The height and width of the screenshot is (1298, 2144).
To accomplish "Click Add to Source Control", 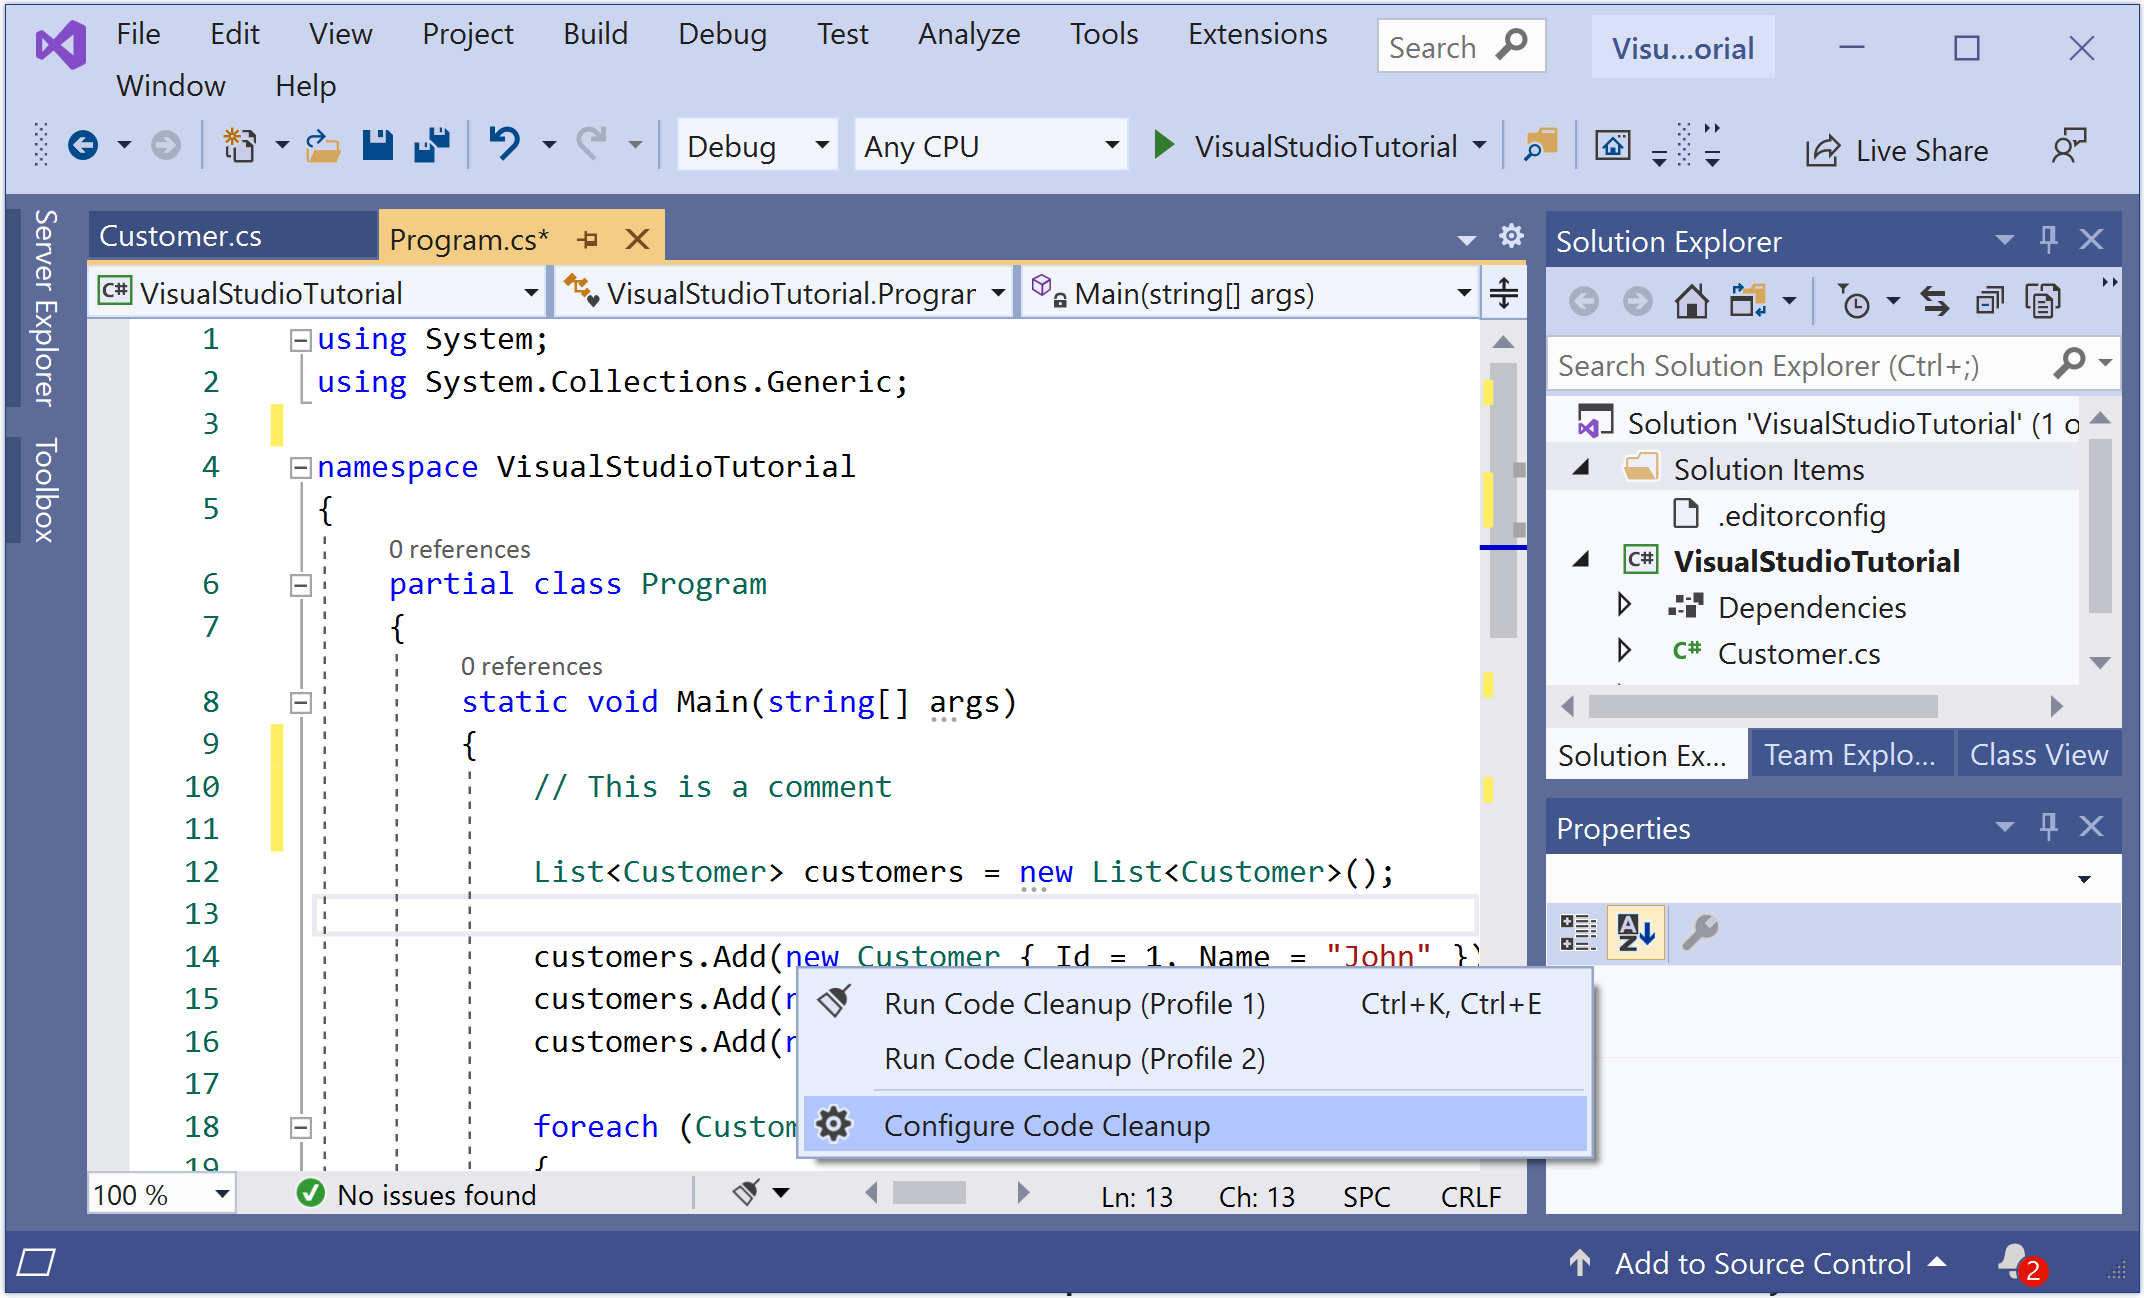I will (1762, 1263).
